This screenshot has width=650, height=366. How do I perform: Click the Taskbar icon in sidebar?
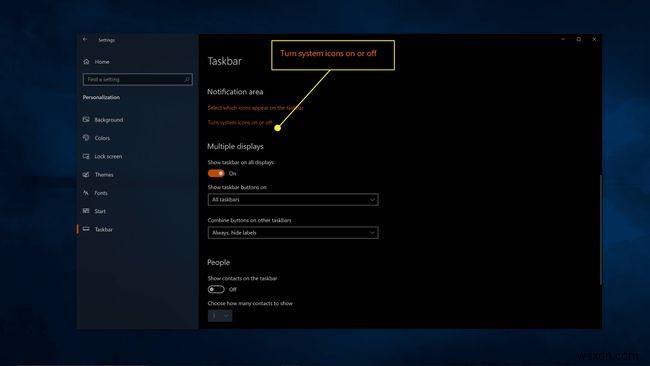pos(86,229)
